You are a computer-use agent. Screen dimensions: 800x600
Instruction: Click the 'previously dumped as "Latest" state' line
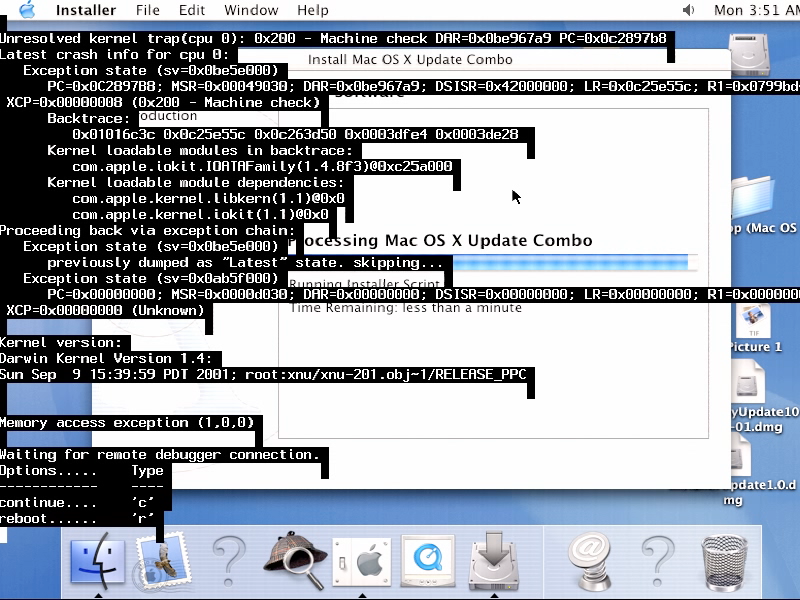[x=245, y=263]
